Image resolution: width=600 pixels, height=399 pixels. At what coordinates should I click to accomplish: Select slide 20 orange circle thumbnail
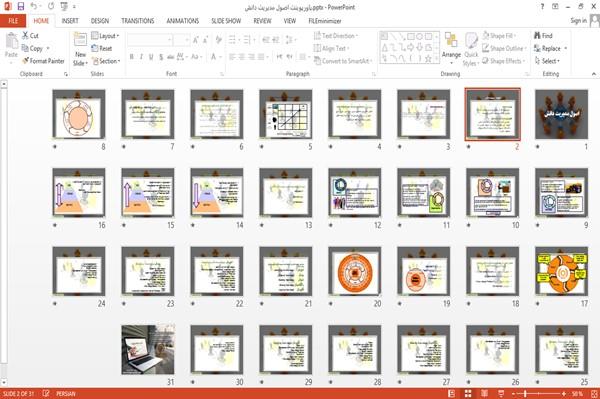point(354,271)
